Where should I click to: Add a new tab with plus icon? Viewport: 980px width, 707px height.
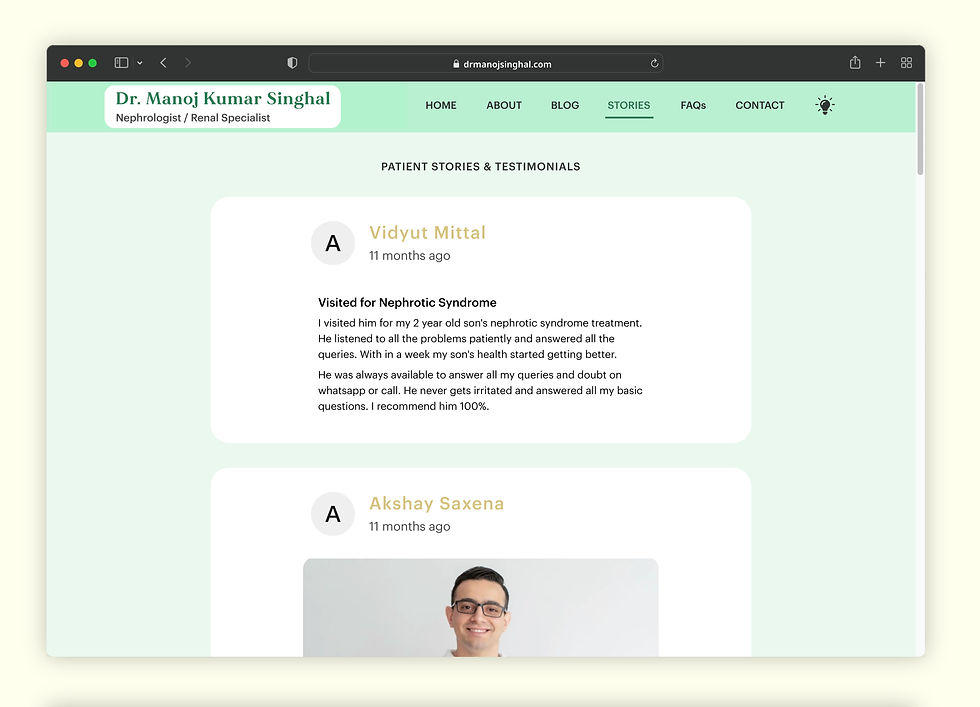880,63
